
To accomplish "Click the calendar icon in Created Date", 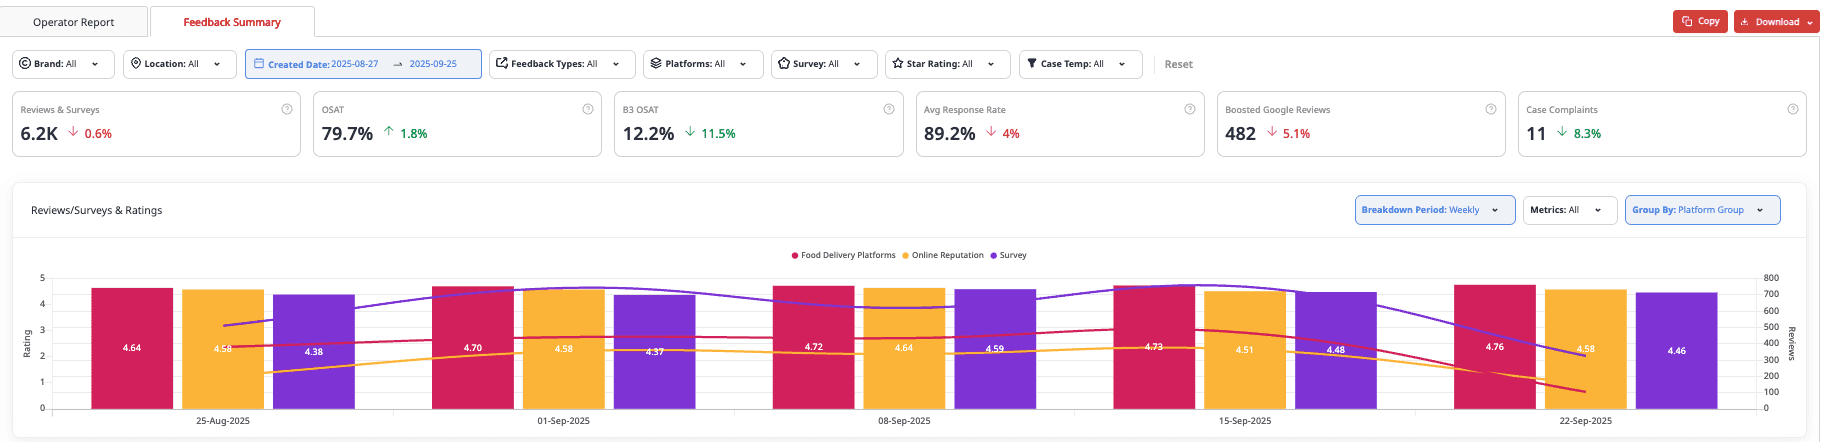I will coord(259,63).
